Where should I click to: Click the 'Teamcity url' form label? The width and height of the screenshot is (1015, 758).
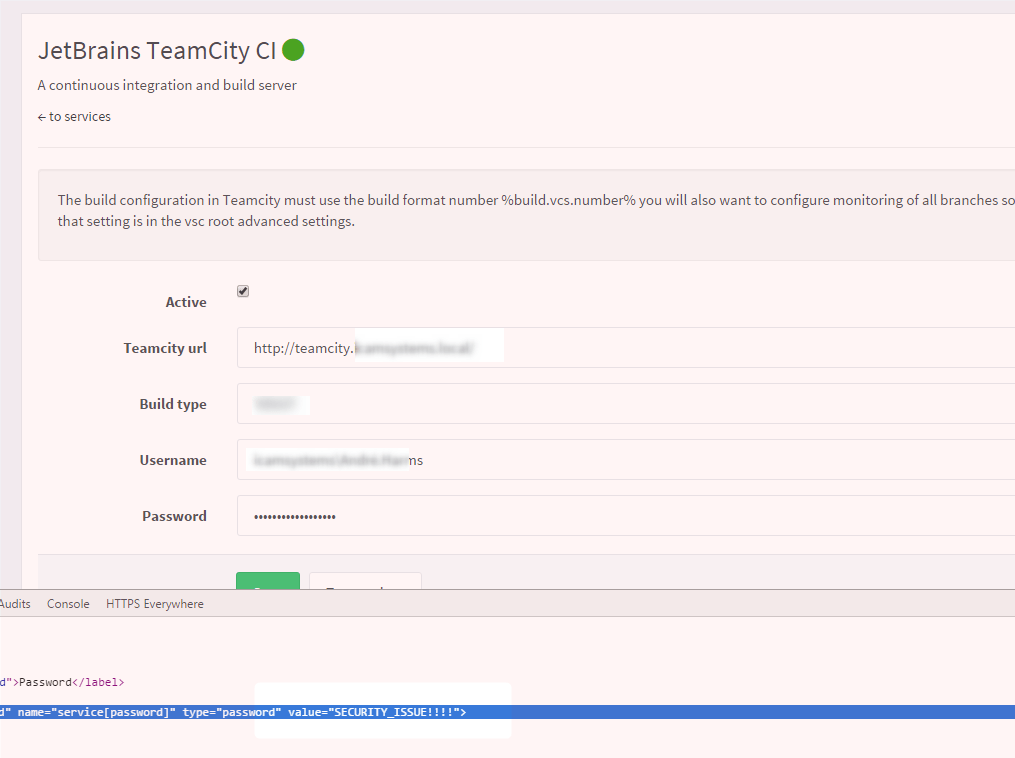point(165,348)
